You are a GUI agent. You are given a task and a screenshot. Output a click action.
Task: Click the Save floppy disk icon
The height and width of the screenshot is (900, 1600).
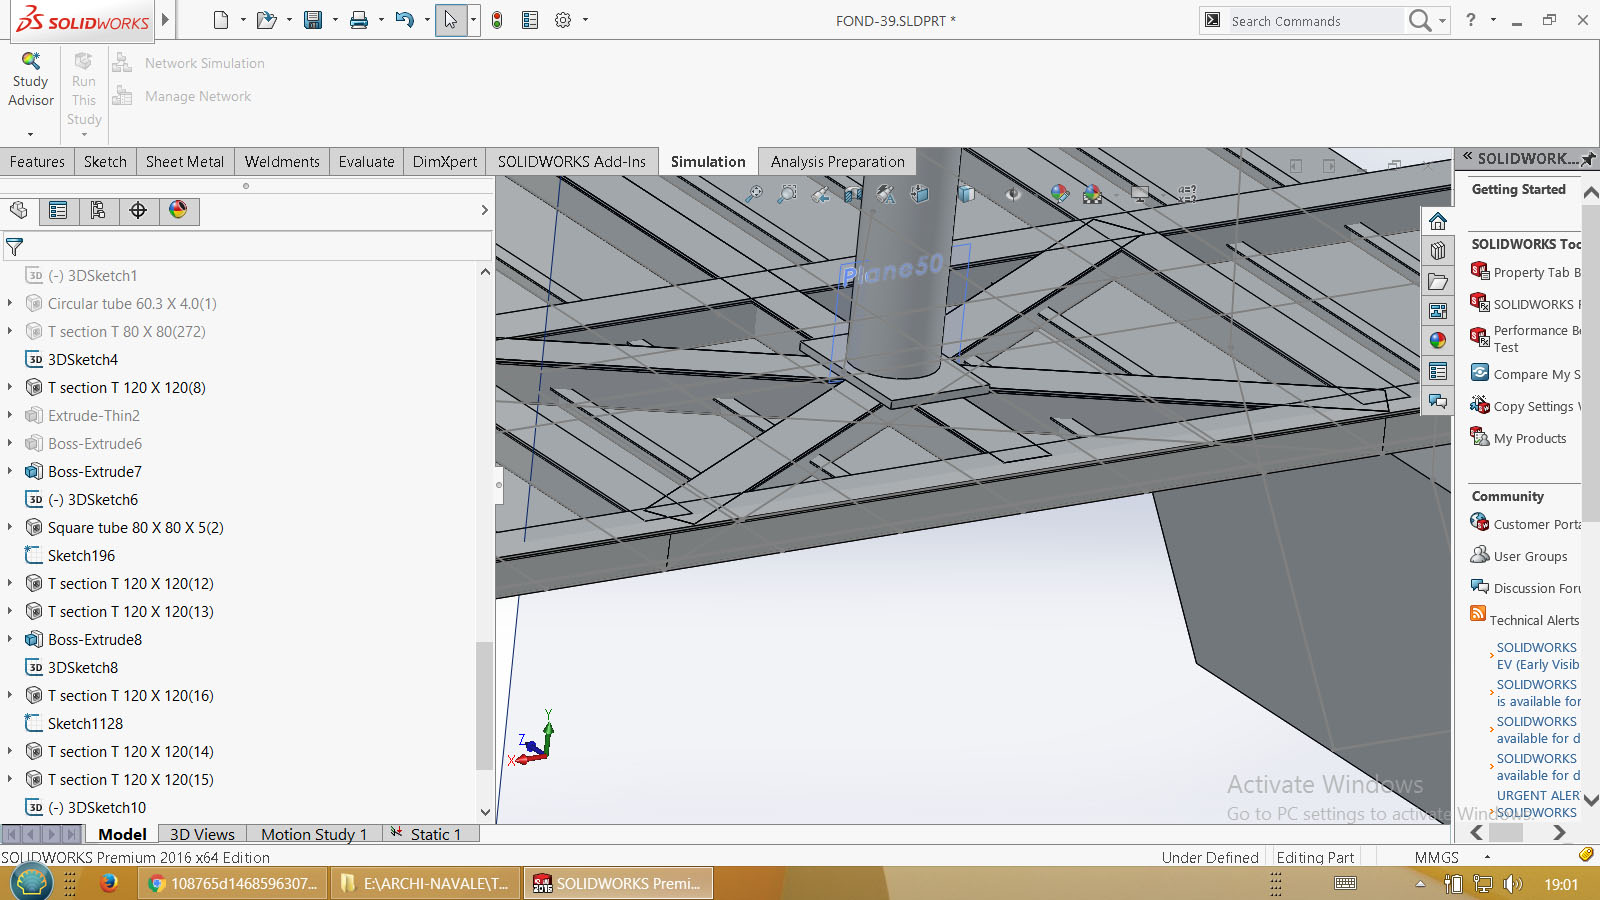(313, 20)
